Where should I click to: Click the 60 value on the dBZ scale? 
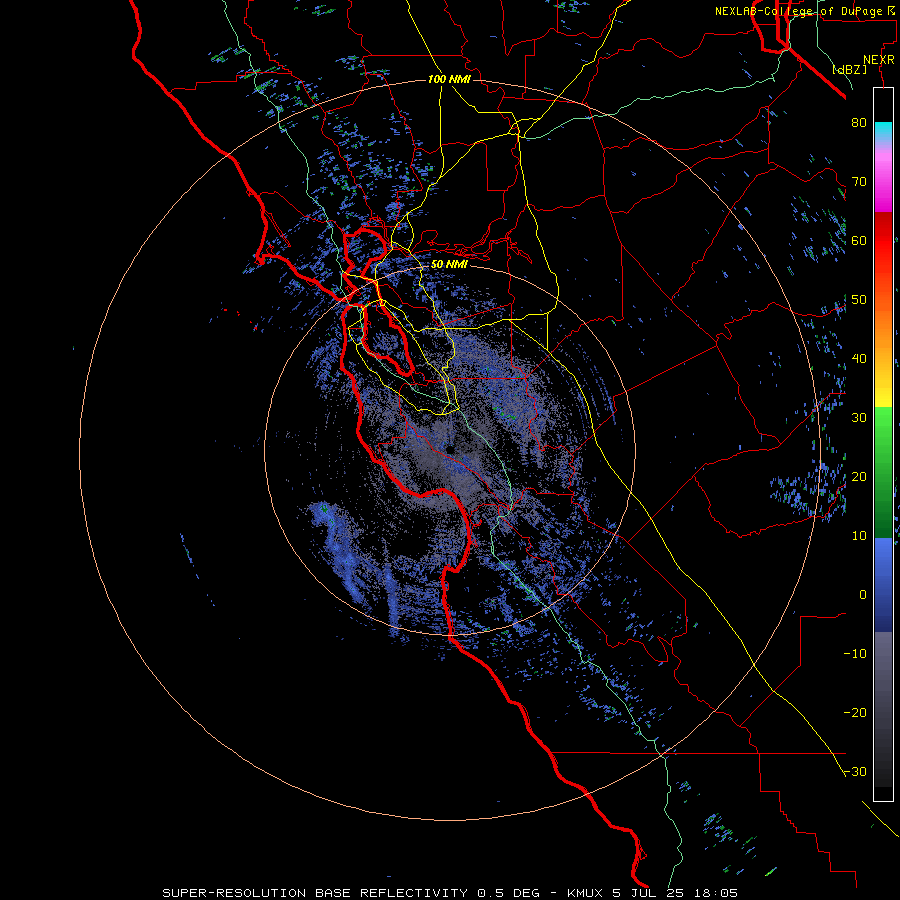click(859, 241)
